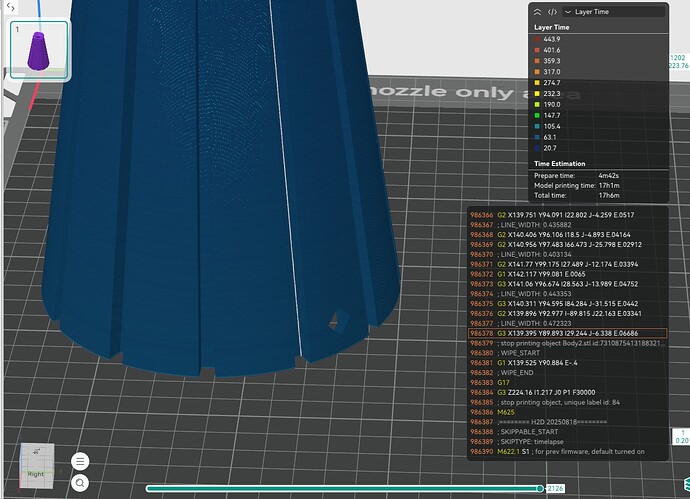Click the 190.0 legend swatch

tap(537, 104)
